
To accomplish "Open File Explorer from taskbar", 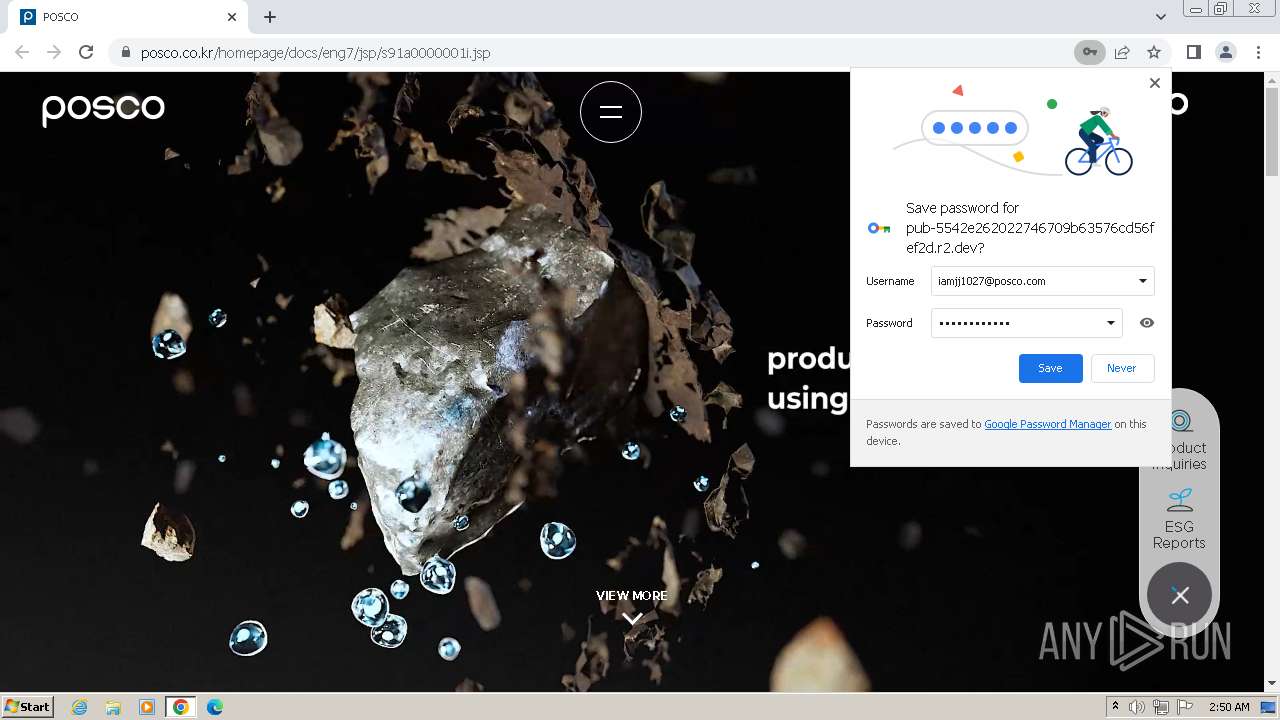I will 113,707.
